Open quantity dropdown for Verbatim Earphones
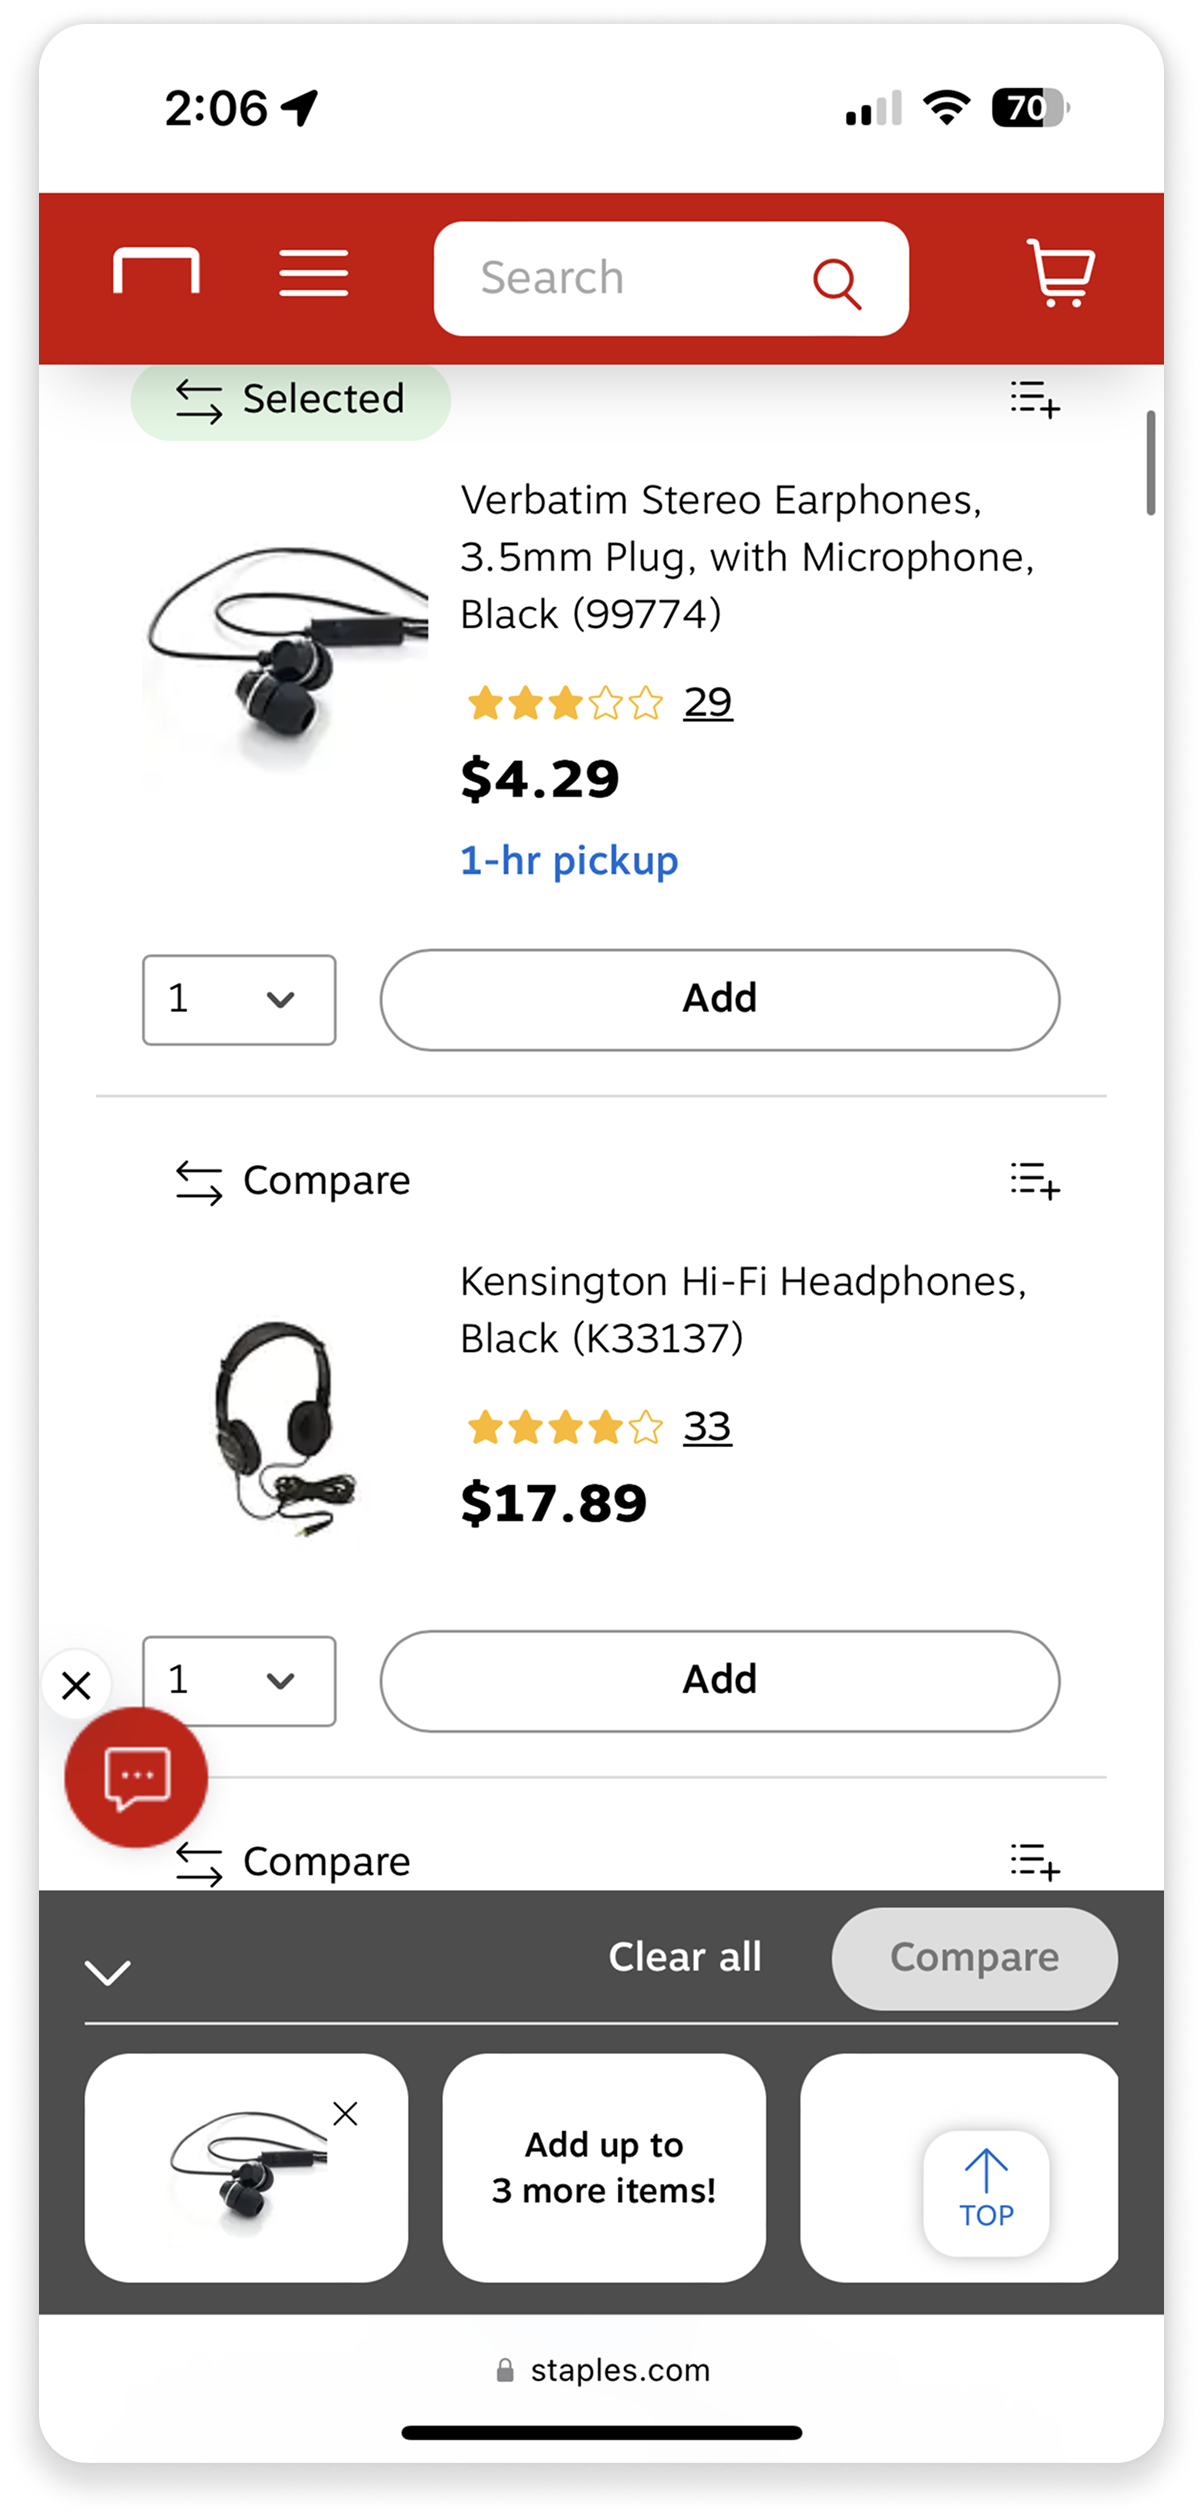 (239, 1000)
